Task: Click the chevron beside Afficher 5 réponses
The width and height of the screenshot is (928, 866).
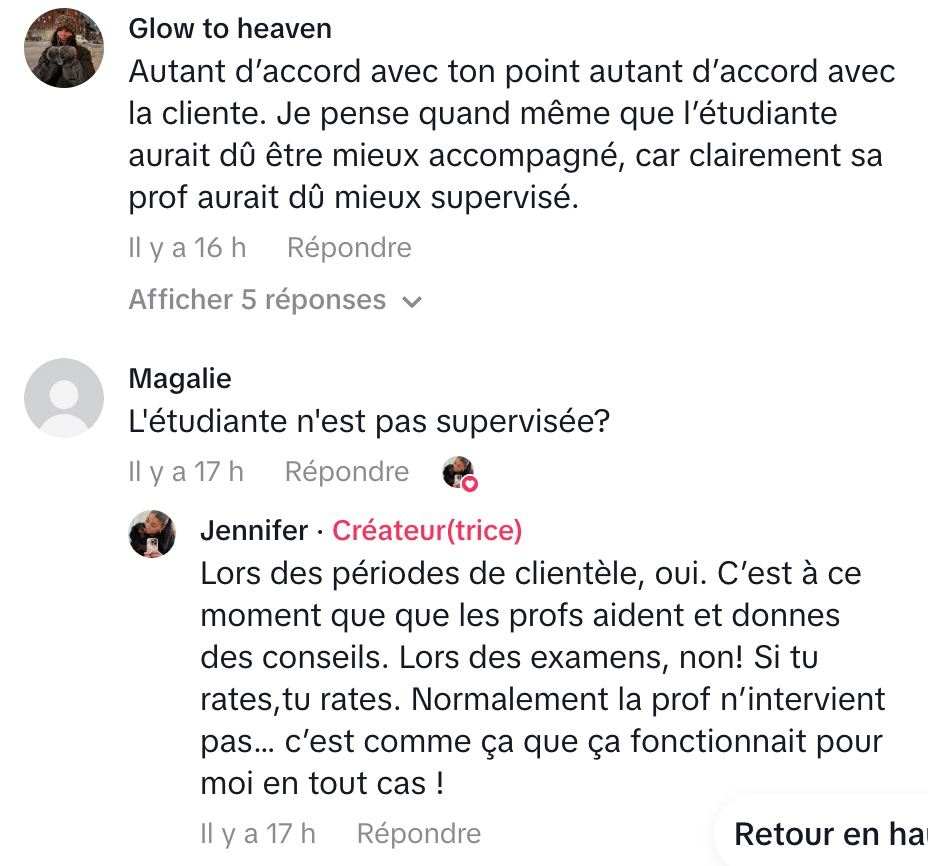Action: coord(411,302)
